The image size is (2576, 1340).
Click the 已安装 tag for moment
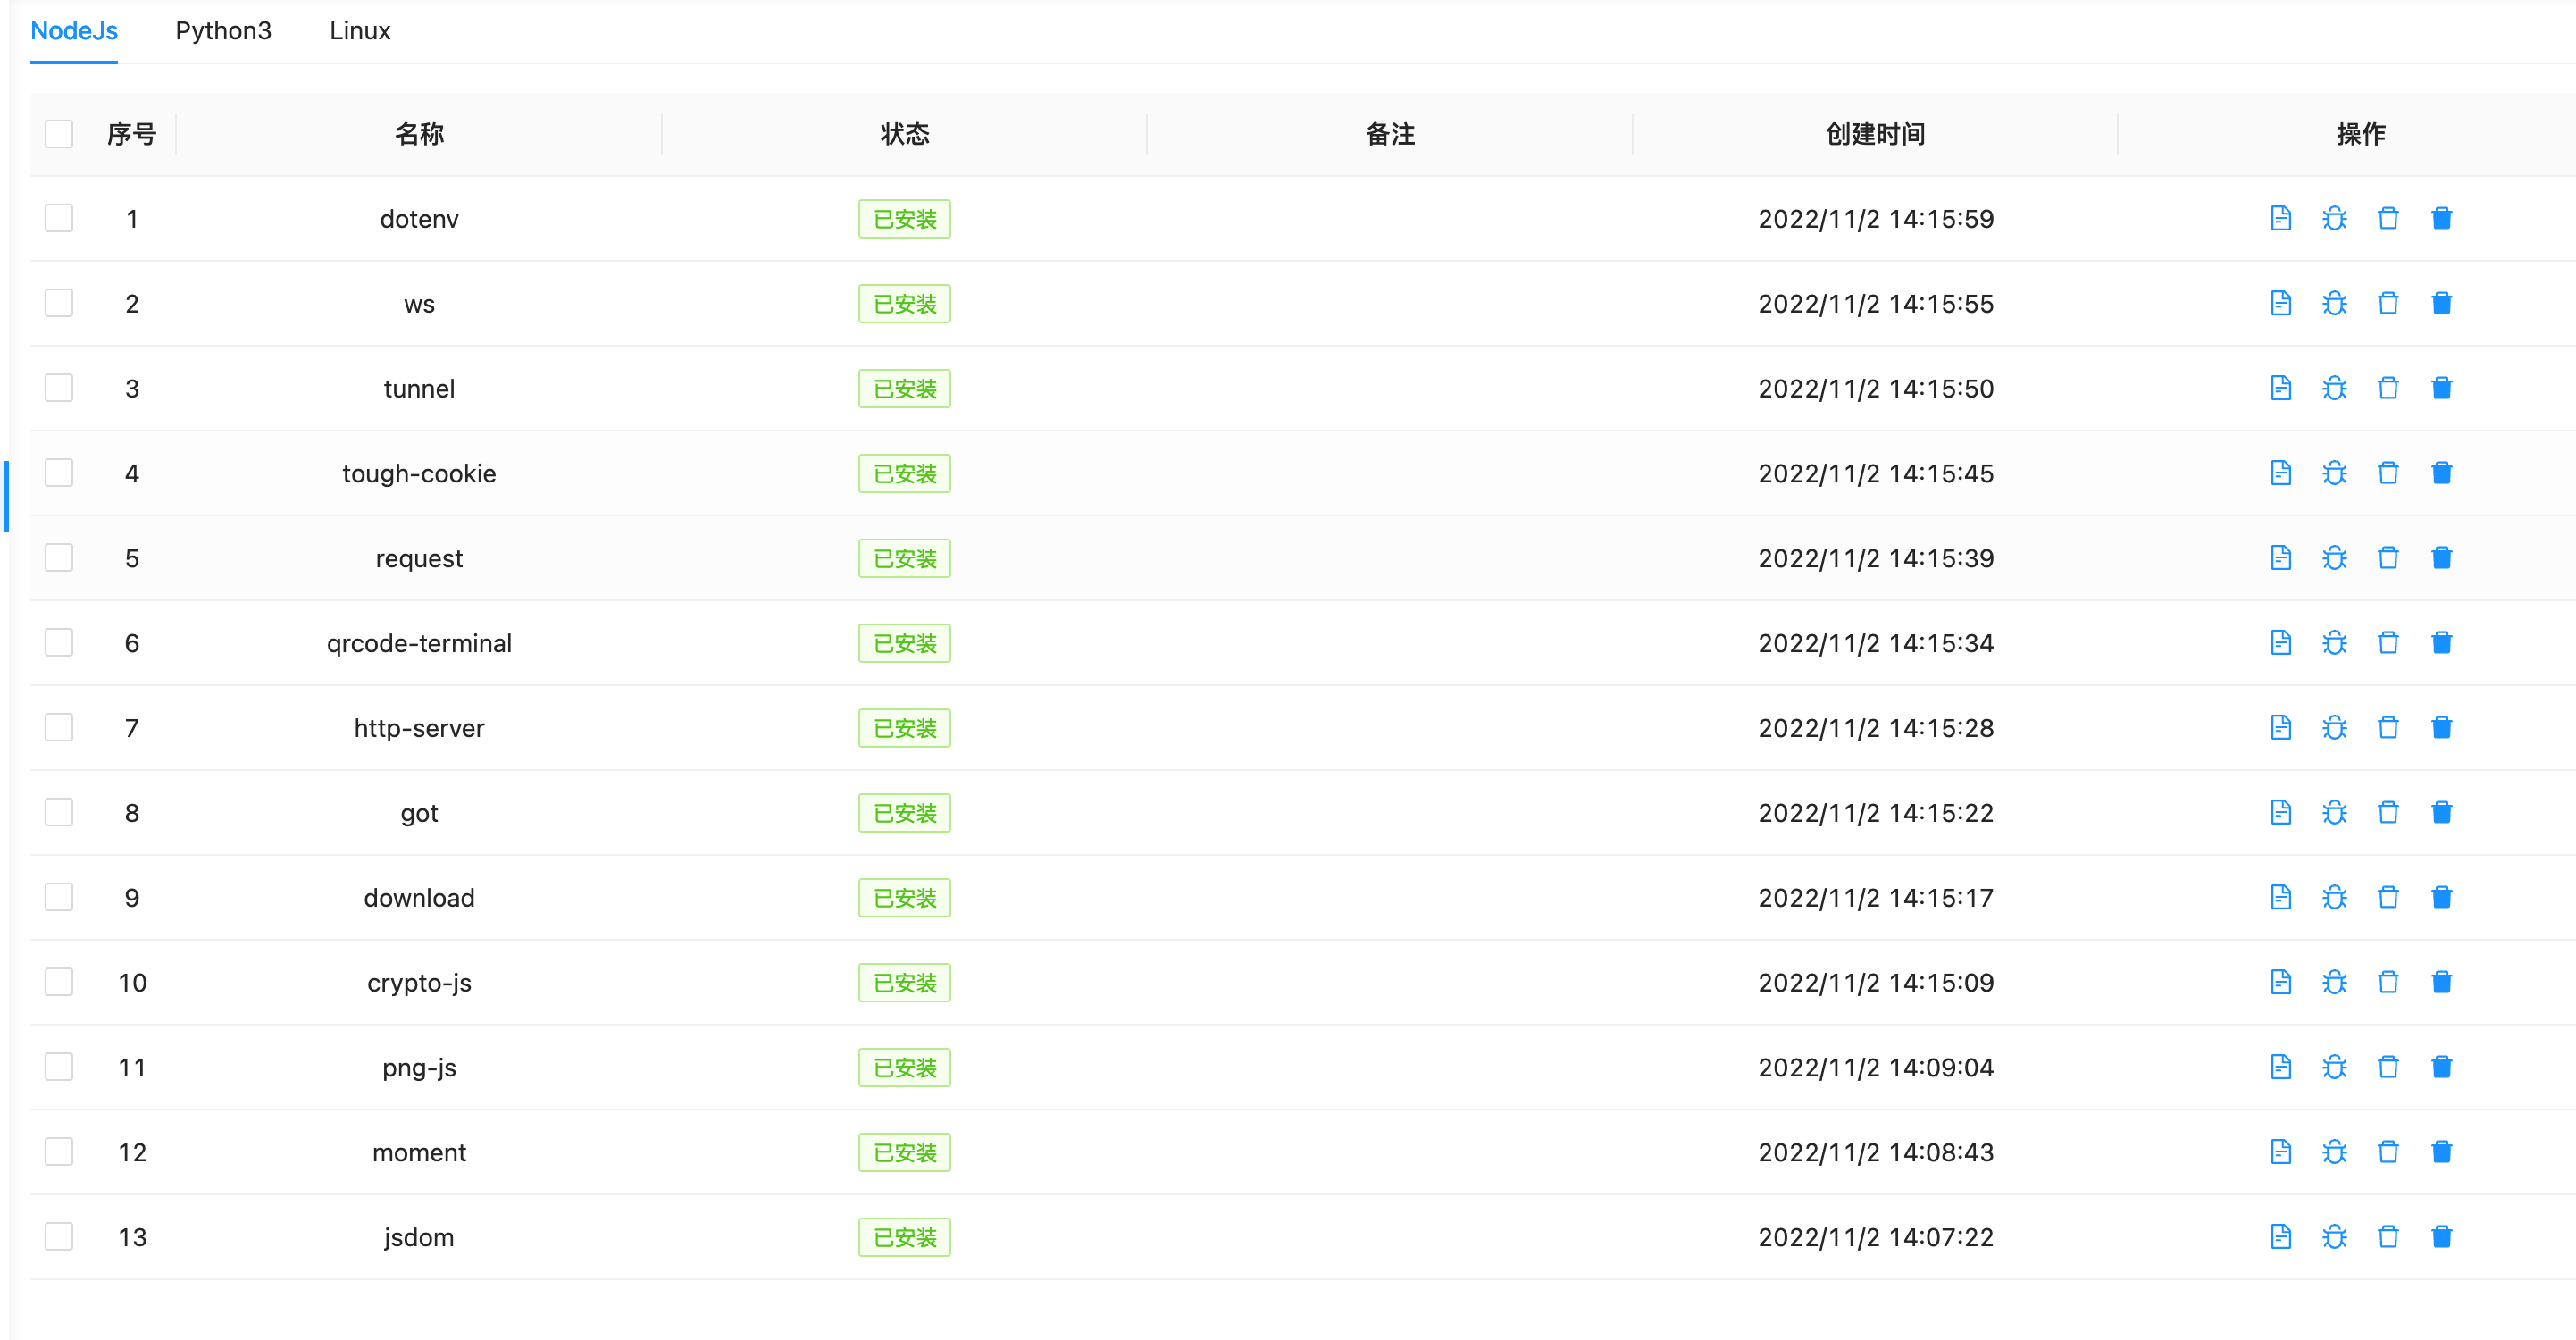point(904,1153)
